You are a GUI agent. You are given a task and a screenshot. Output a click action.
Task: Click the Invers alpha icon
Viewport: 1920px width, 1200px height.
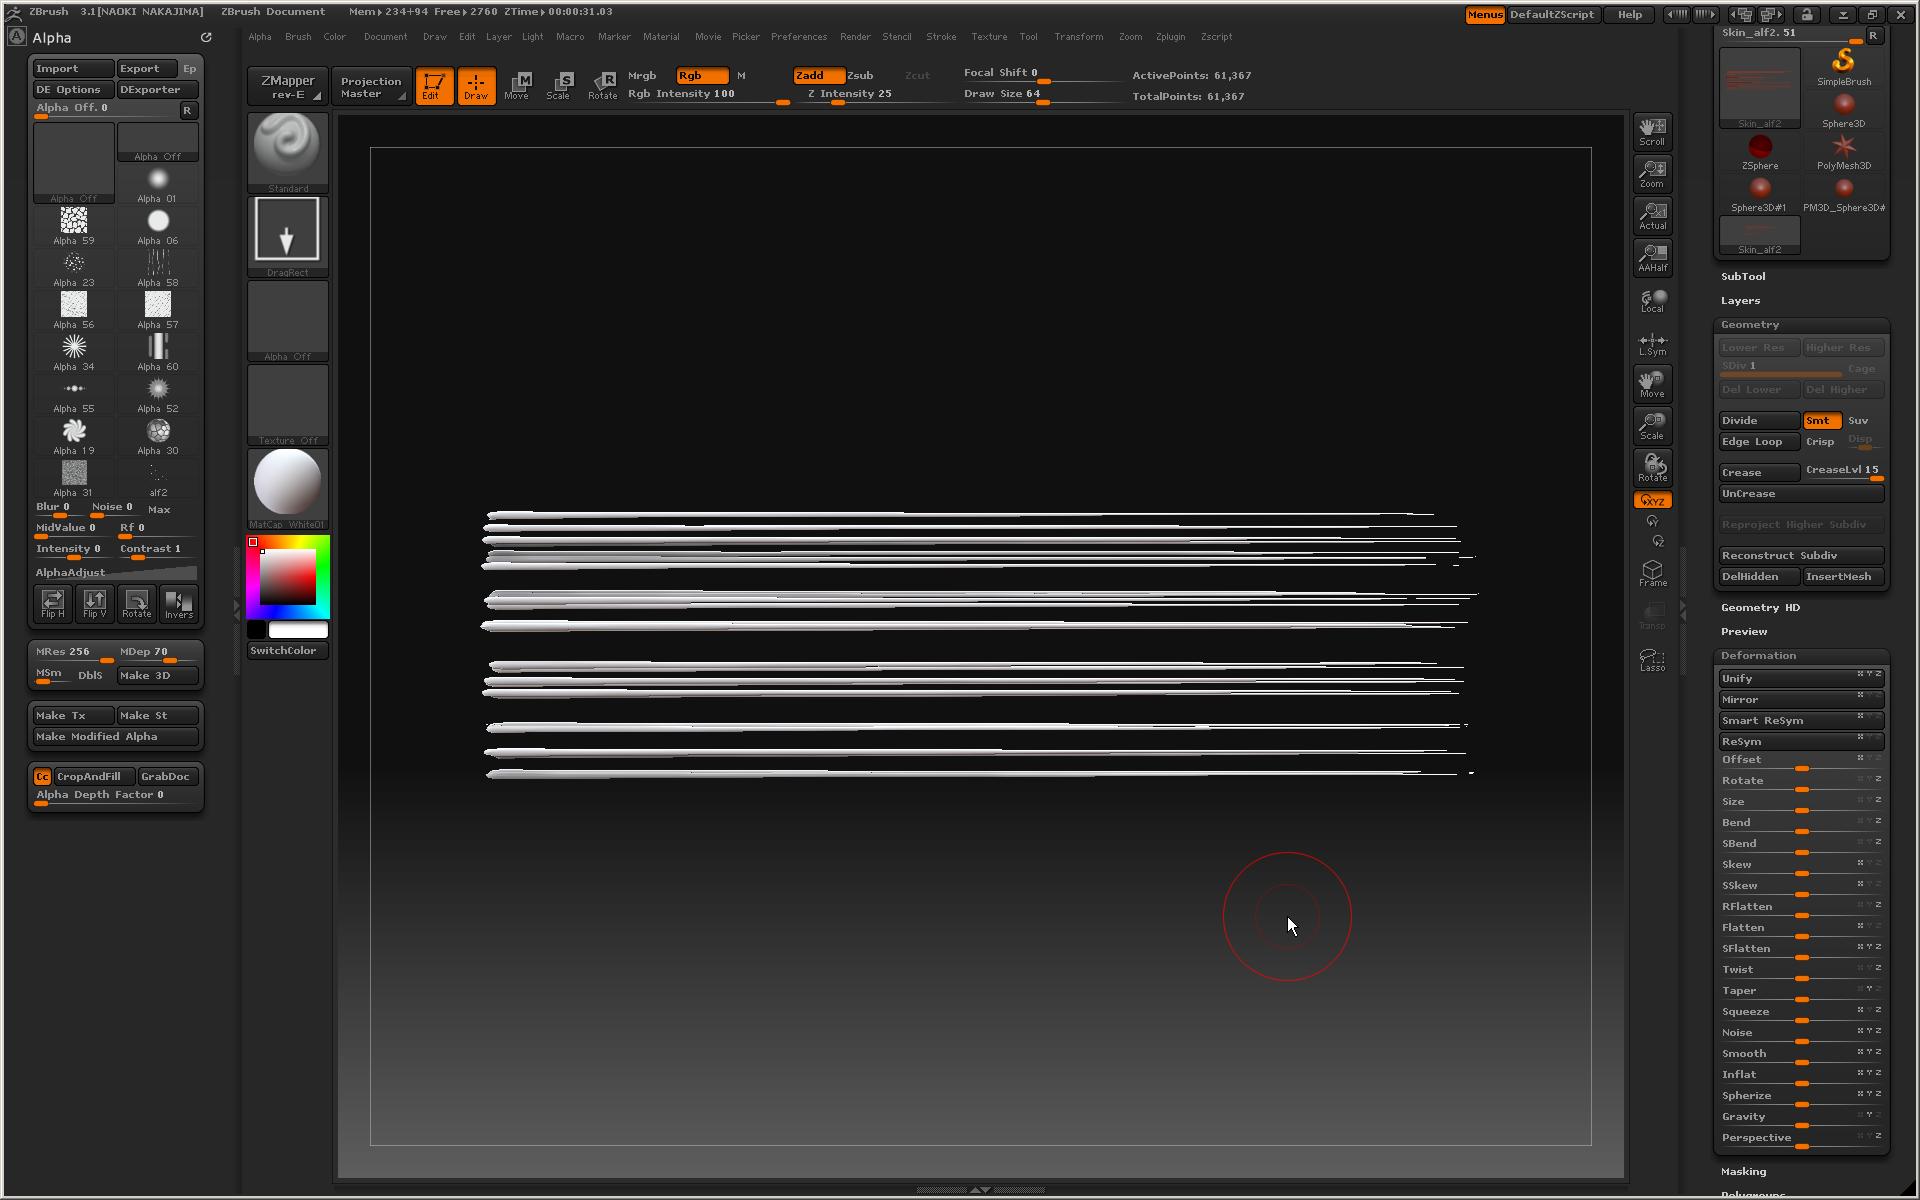point(179,603)
